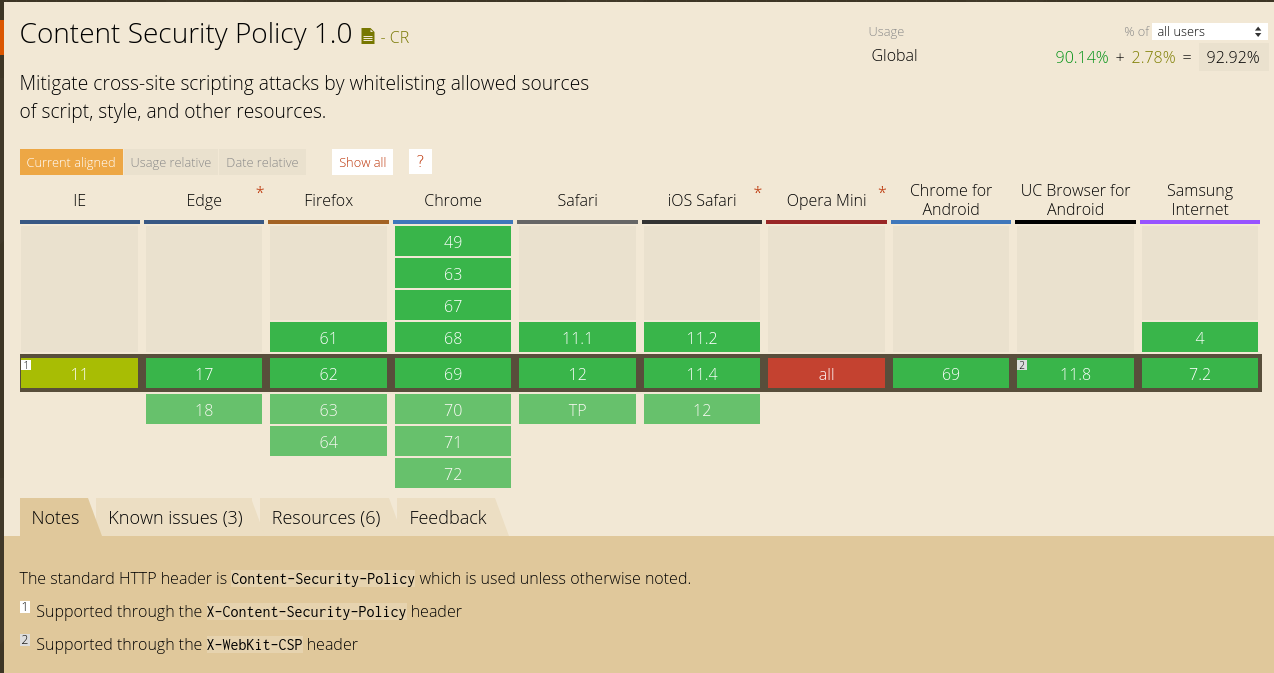Screen dimensions: 1274x673
Task: Click the IE browser column header
Action: coord(80,200)
